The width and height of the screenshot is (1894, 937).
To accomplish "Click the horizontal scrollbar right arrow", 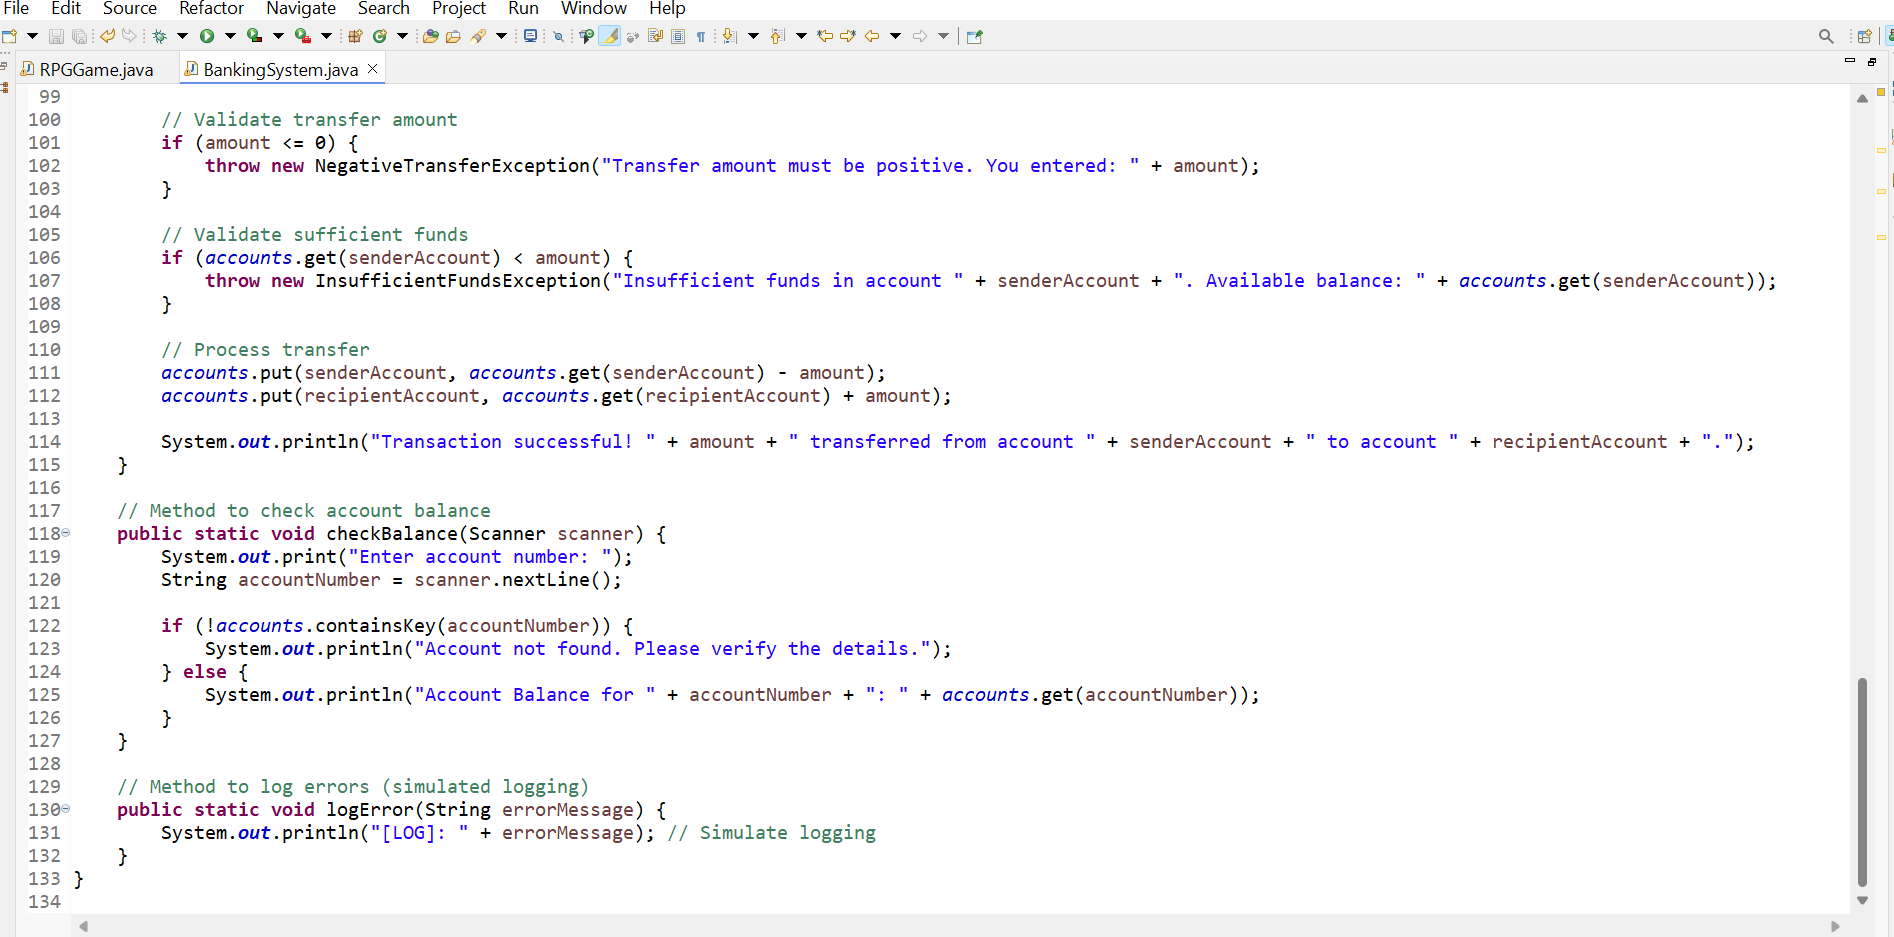I will tap(1835, 926).
